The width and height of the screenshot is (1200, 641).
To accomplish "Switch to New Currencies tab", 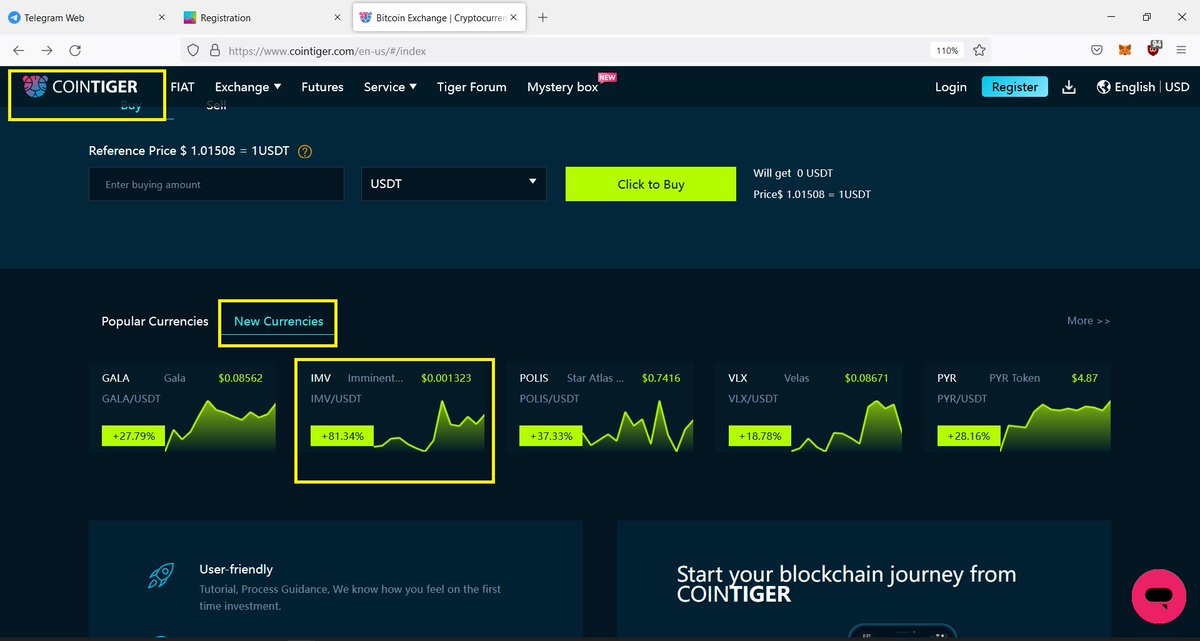I will [x=279, y=321].
